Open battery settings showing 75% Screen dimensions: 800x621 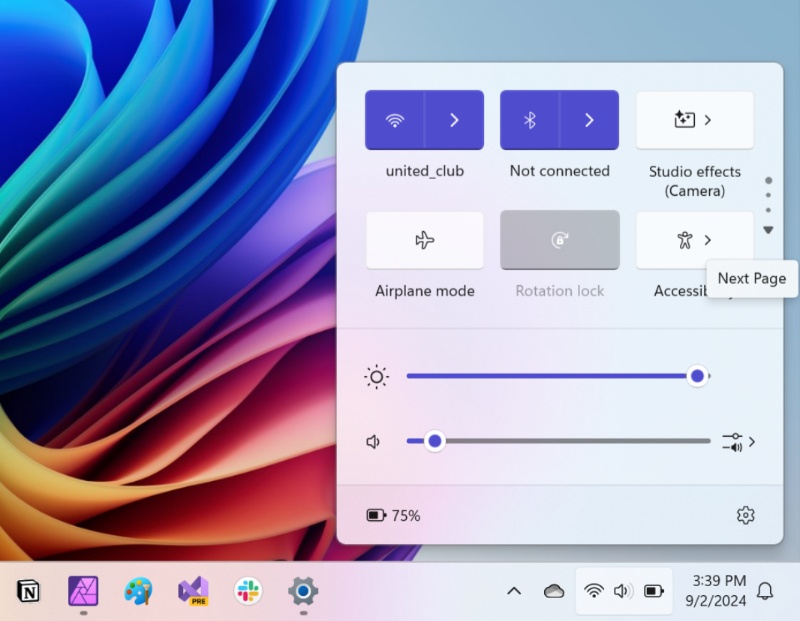[x=393, y=516]
